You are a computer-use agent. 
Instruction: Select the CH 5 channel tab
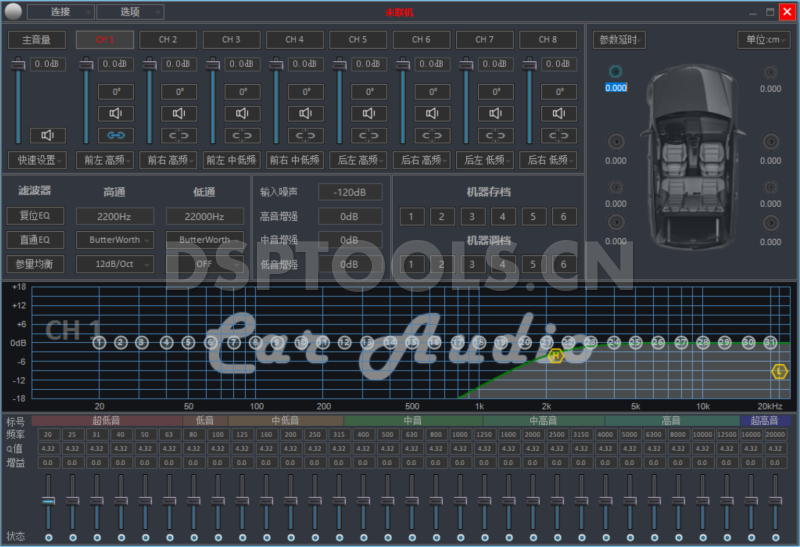pyautogui.click(x=358, y=39)
